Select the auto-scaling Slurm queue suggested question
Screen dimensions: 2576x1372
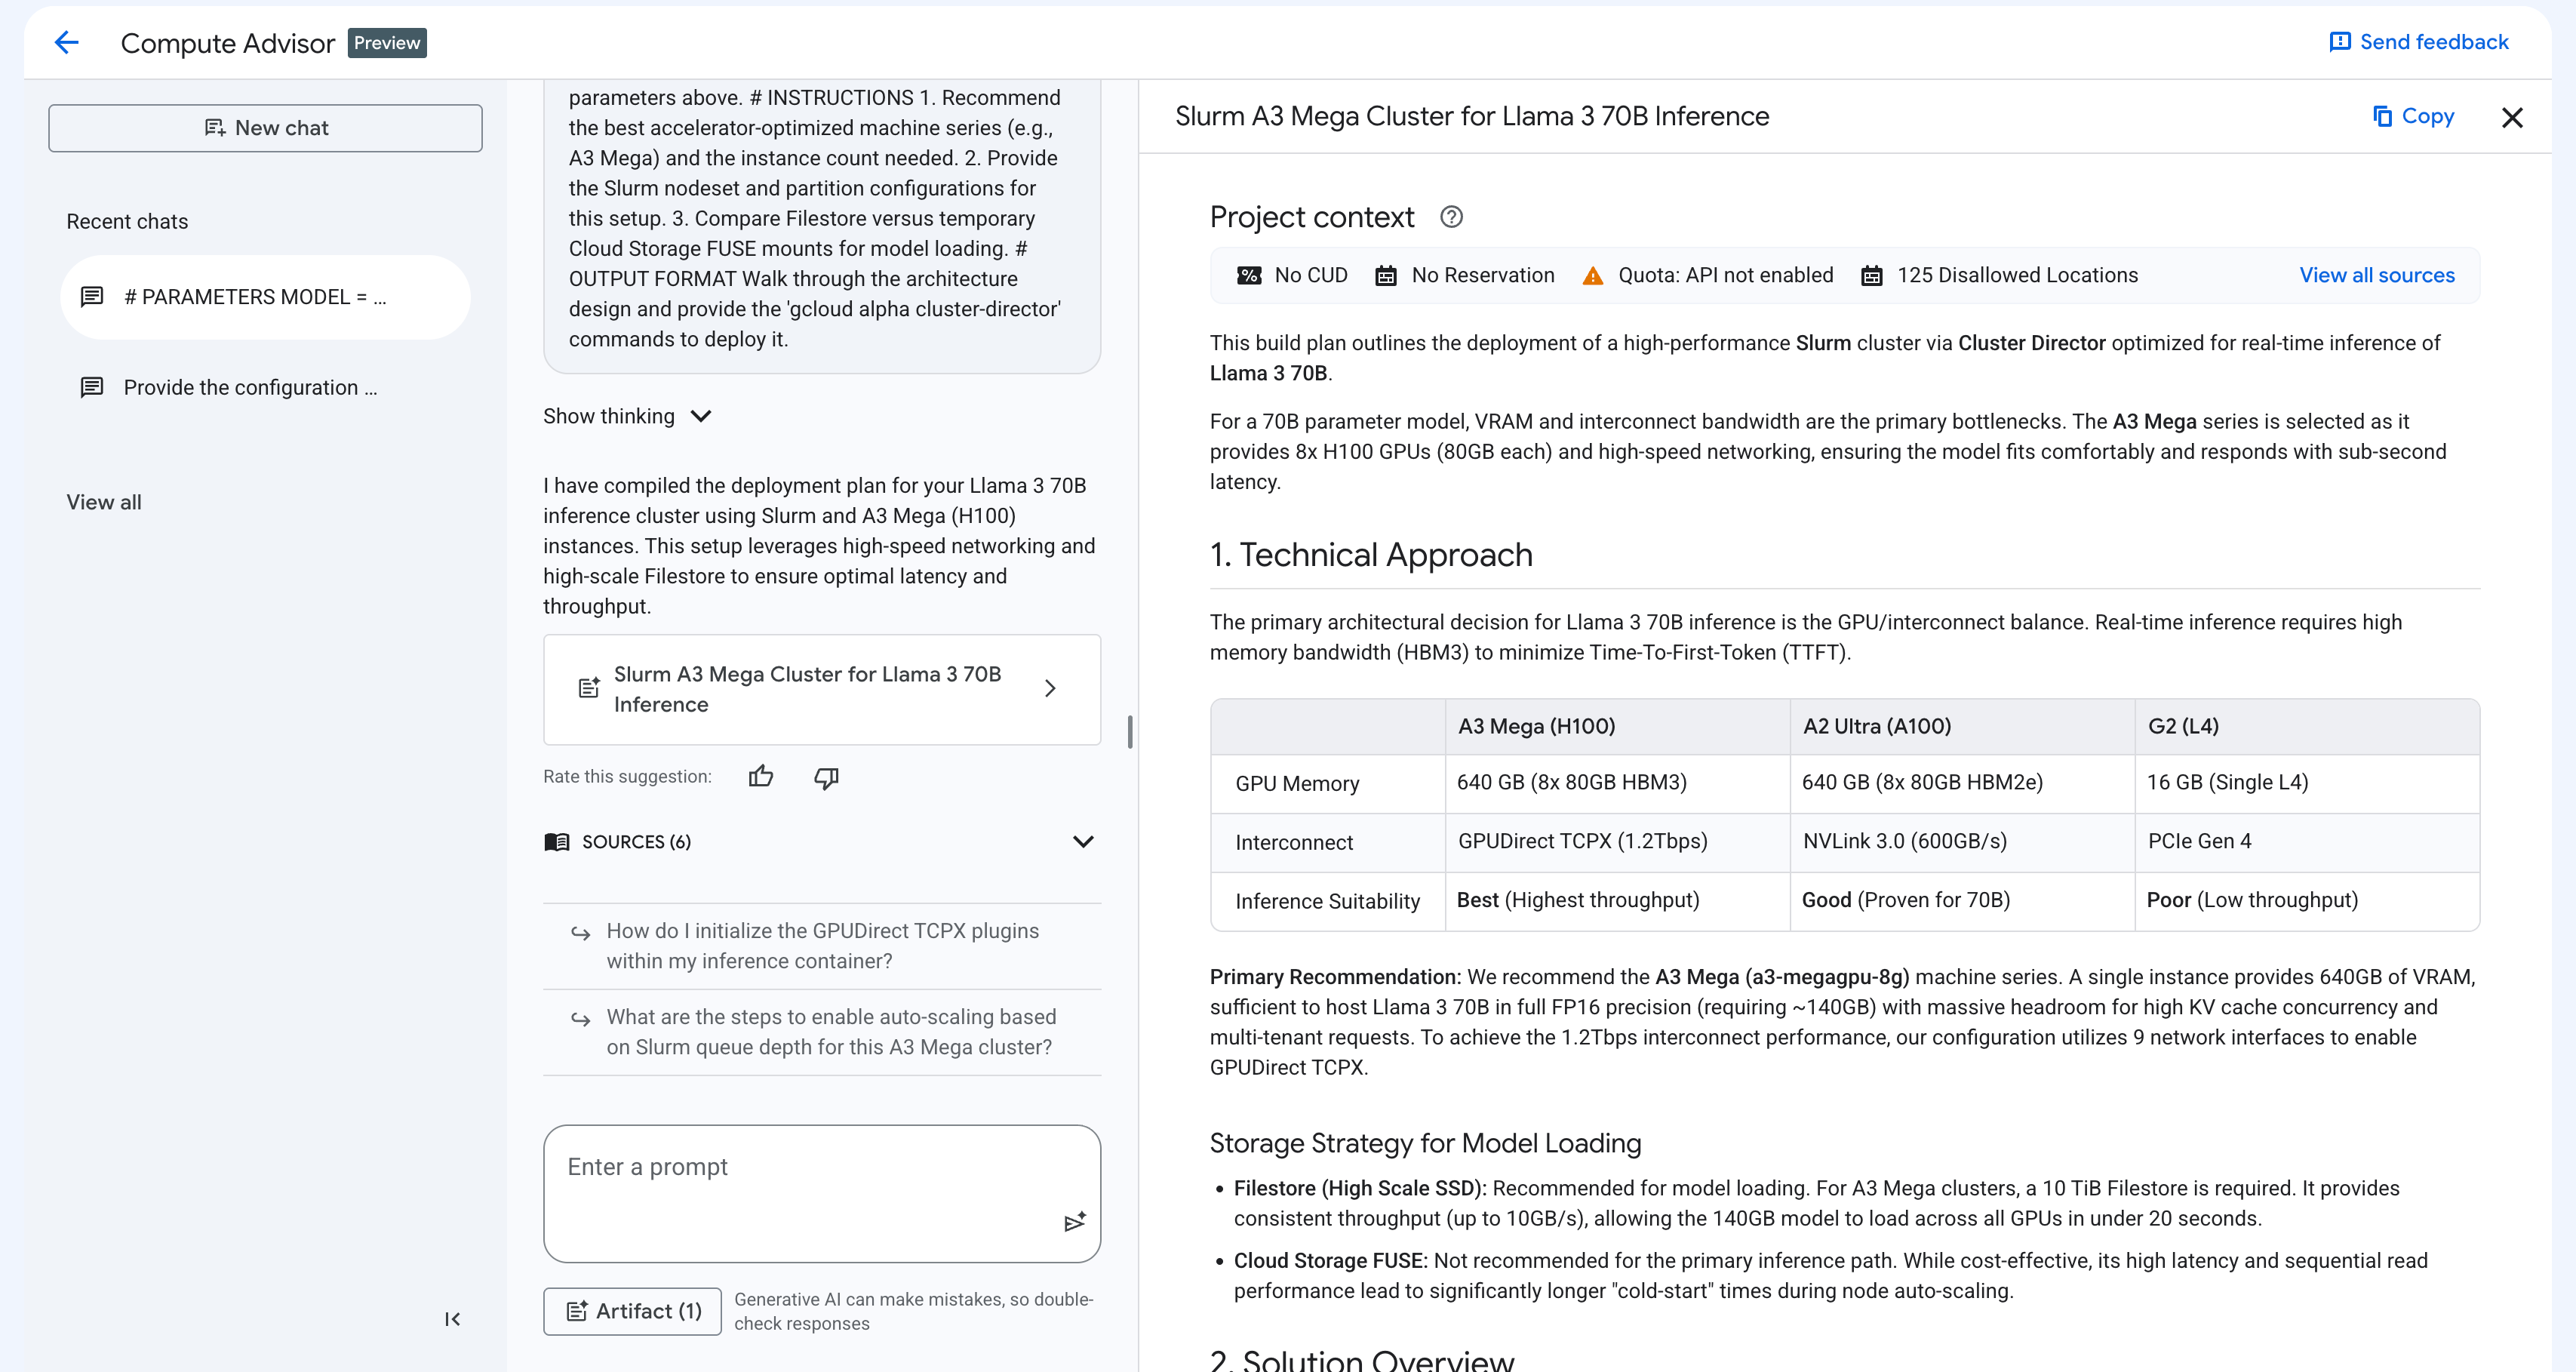822,1032
